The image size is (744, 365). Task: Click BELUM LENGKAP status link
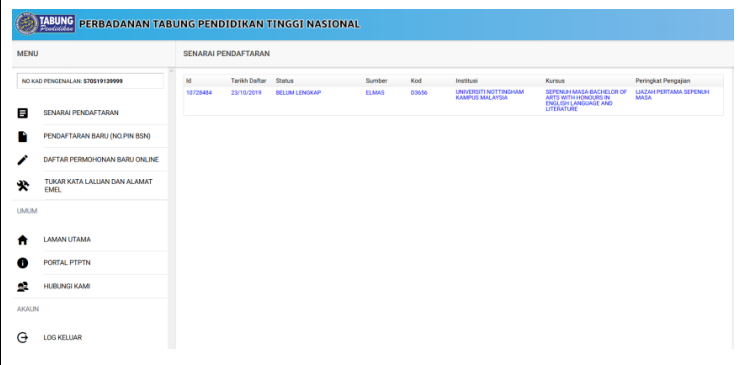tap(298, 93)
